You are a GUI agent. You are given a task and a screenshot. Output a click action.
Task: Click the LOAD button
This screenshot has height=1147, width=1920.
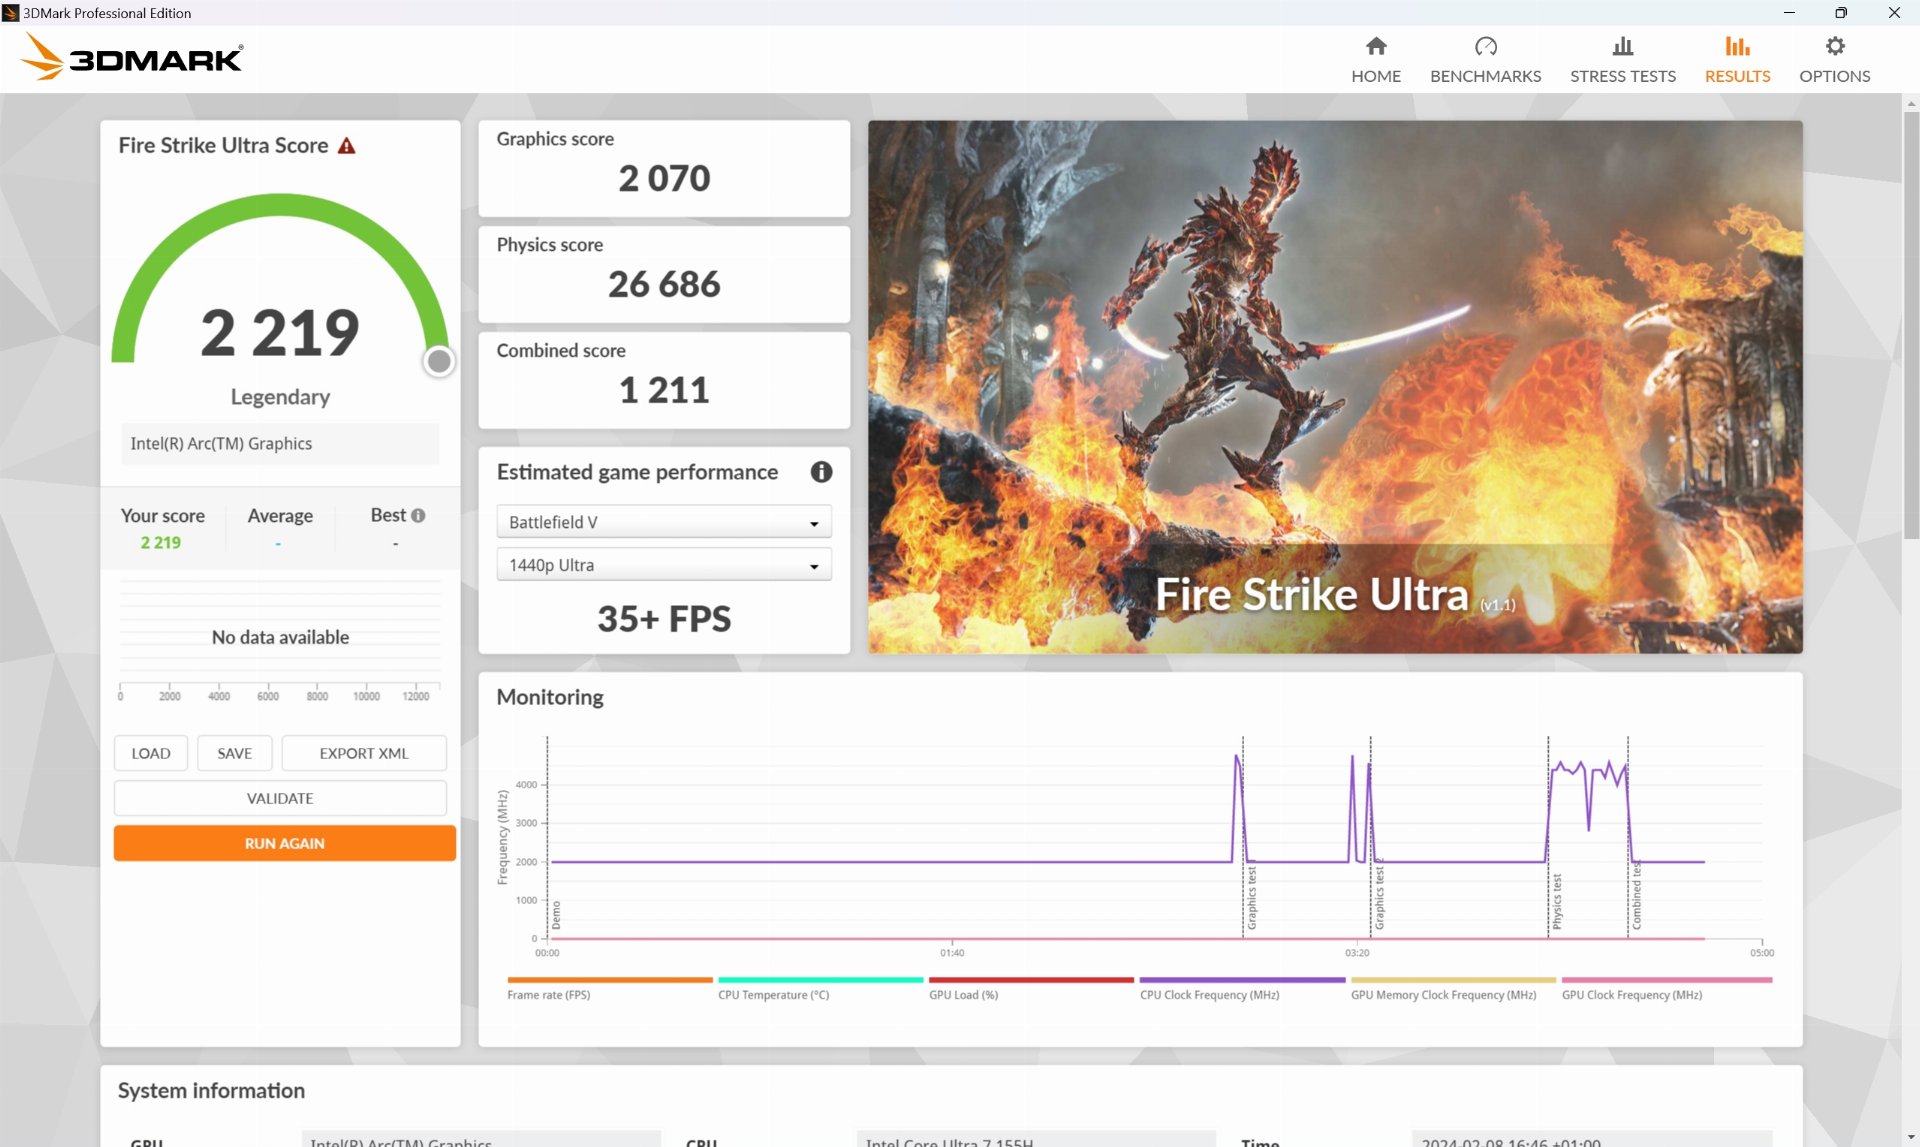click(x=151, y=753)
